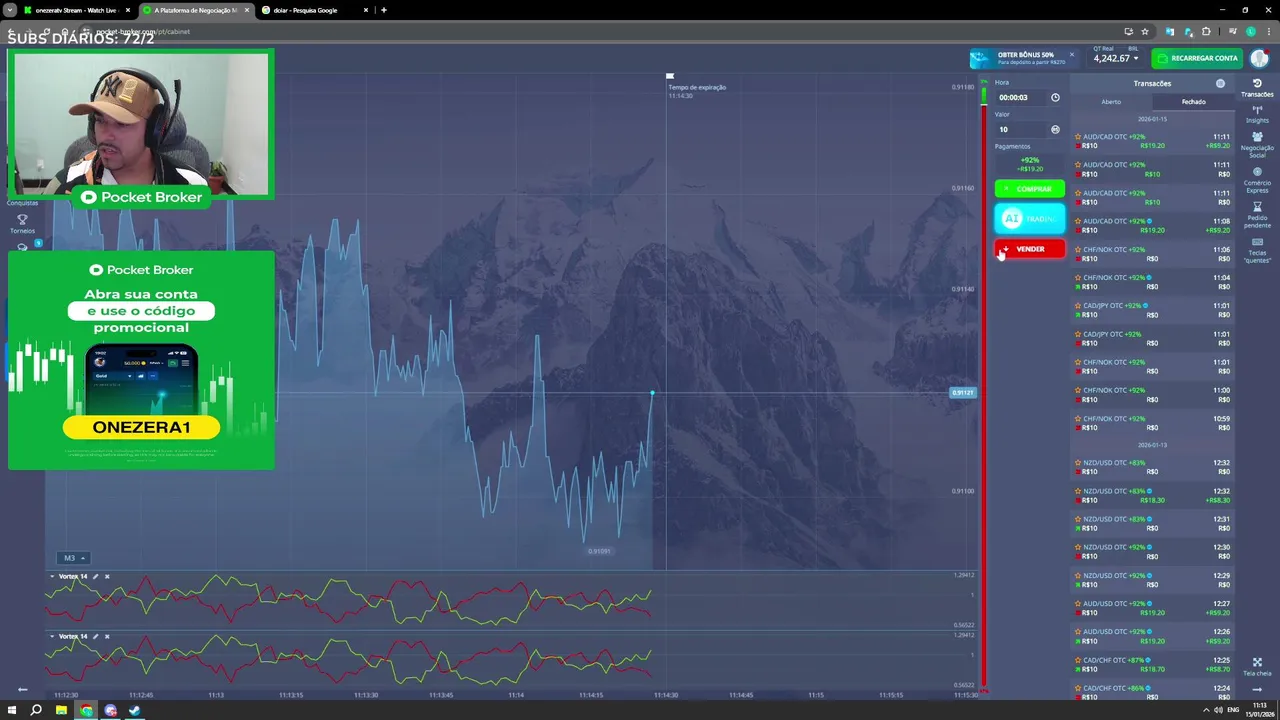
Task: Open the M3 timeframe dropdown
Action: (74, 558)
